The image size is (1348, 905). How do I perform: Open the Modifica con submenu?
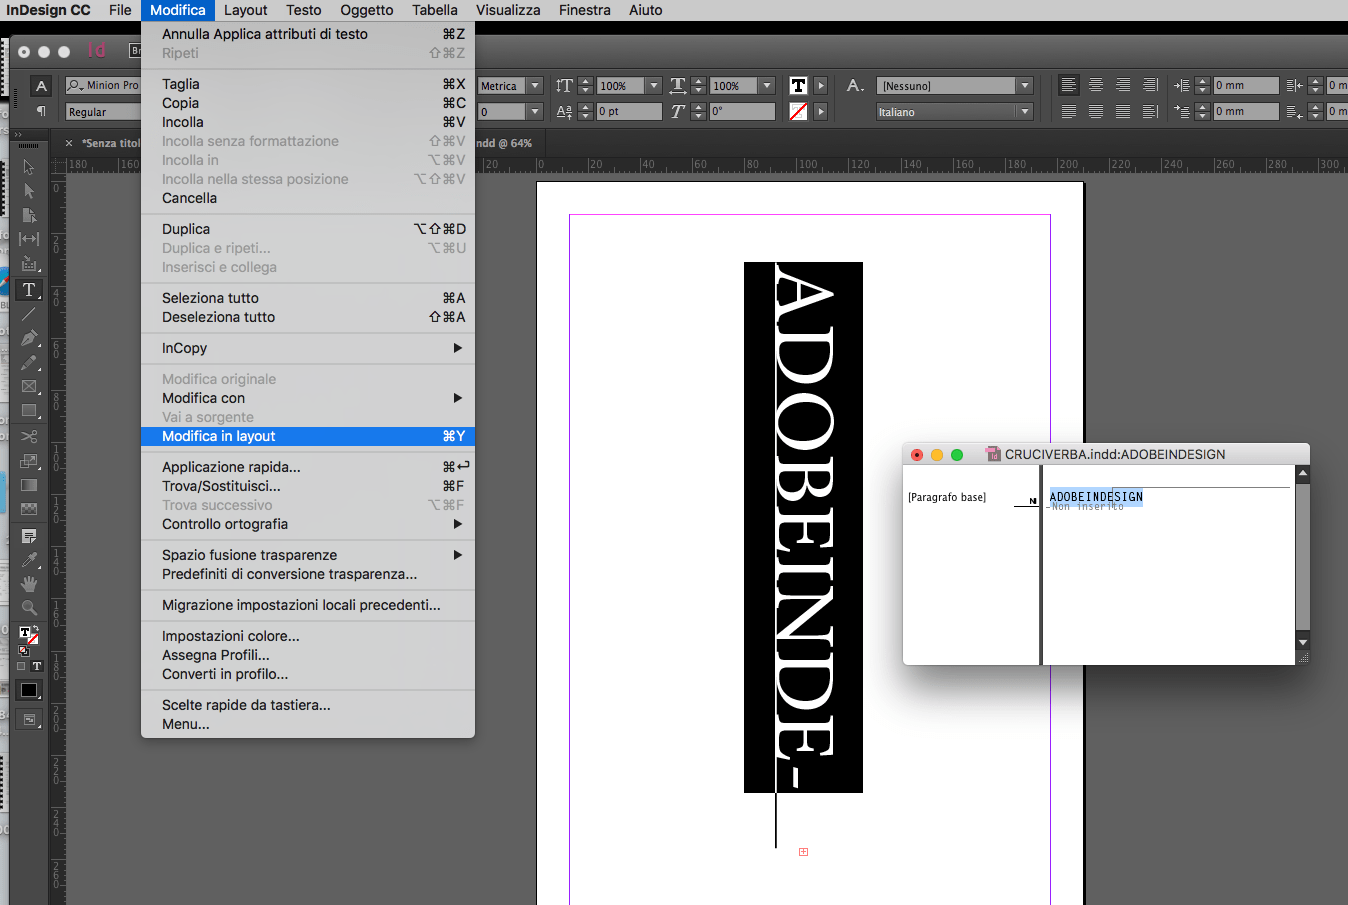coord(308,398)
